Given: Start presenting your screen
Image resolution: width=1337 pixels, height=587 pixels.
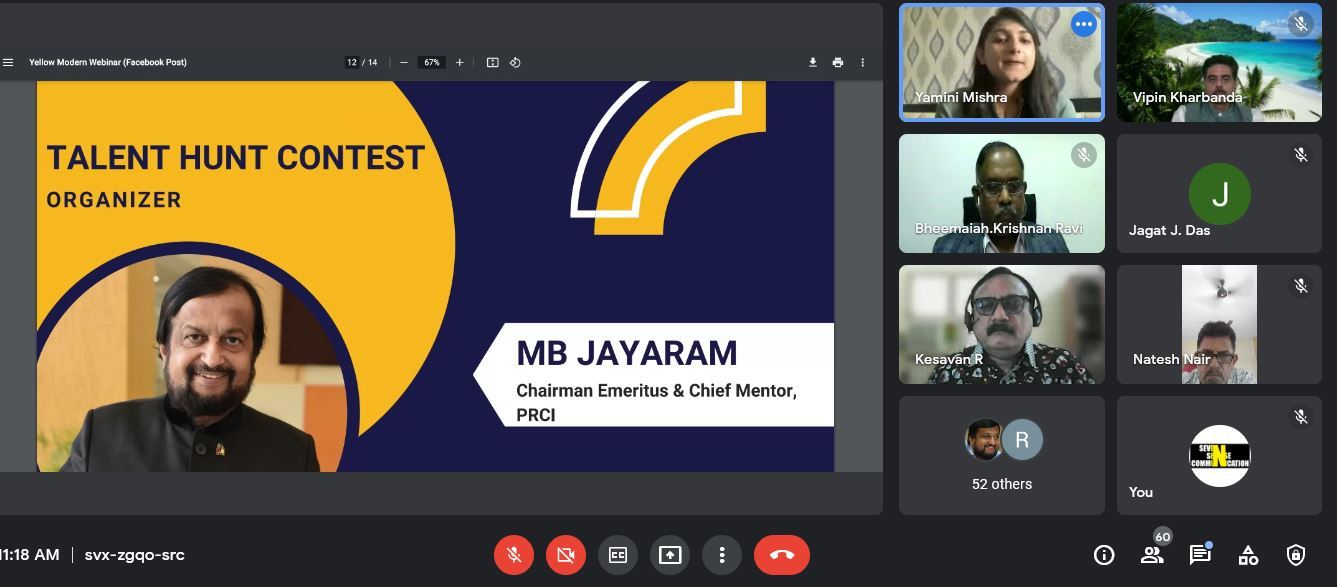Looking at the screenshot, I should (x=670, y=555).
